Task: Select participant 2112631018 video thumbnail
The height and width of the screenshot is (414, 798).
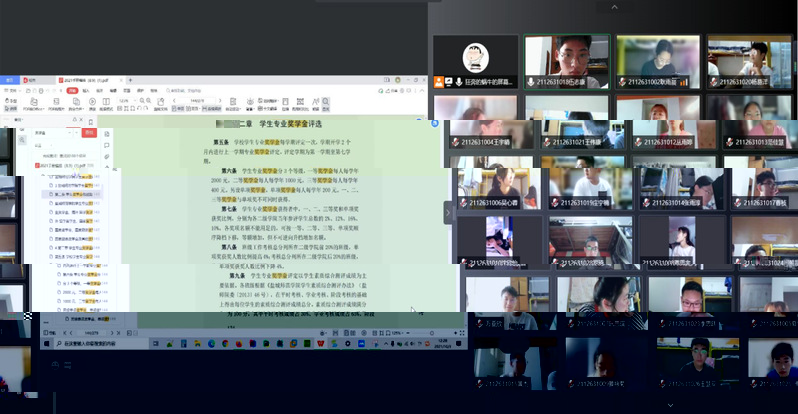Action: pos(567,59)
